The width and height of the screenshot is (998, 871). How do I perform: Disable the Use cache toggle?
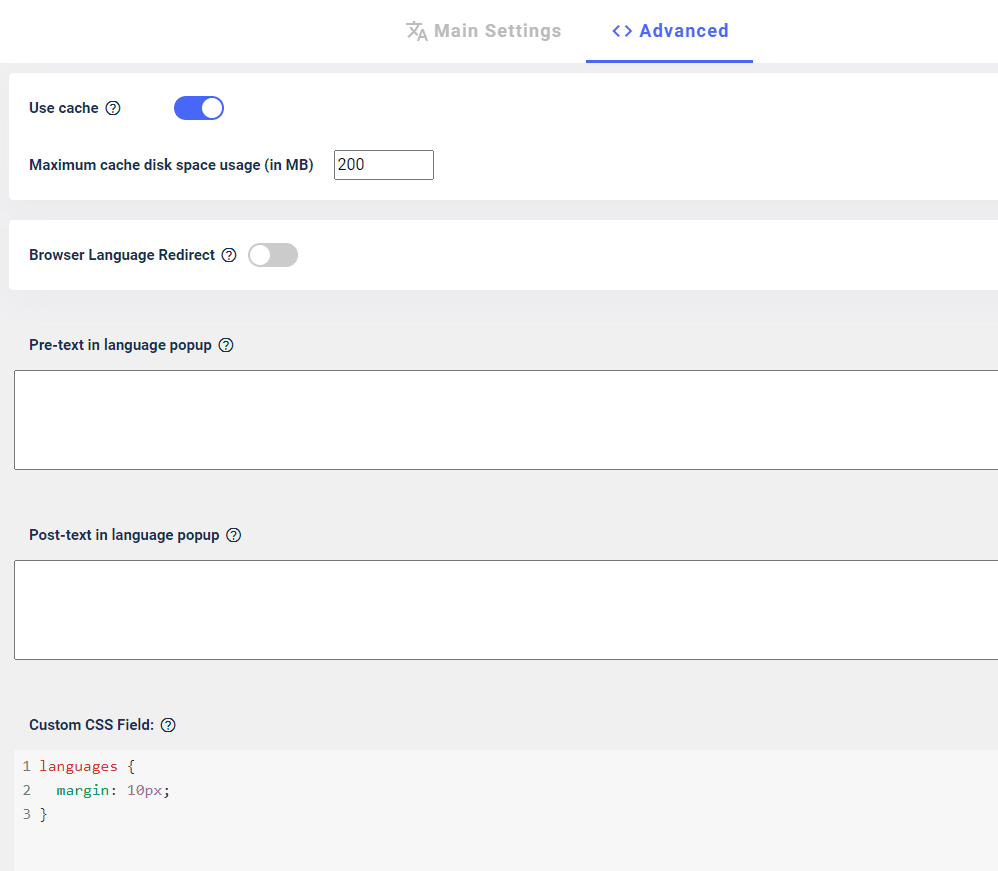click(x=199, y=108)
